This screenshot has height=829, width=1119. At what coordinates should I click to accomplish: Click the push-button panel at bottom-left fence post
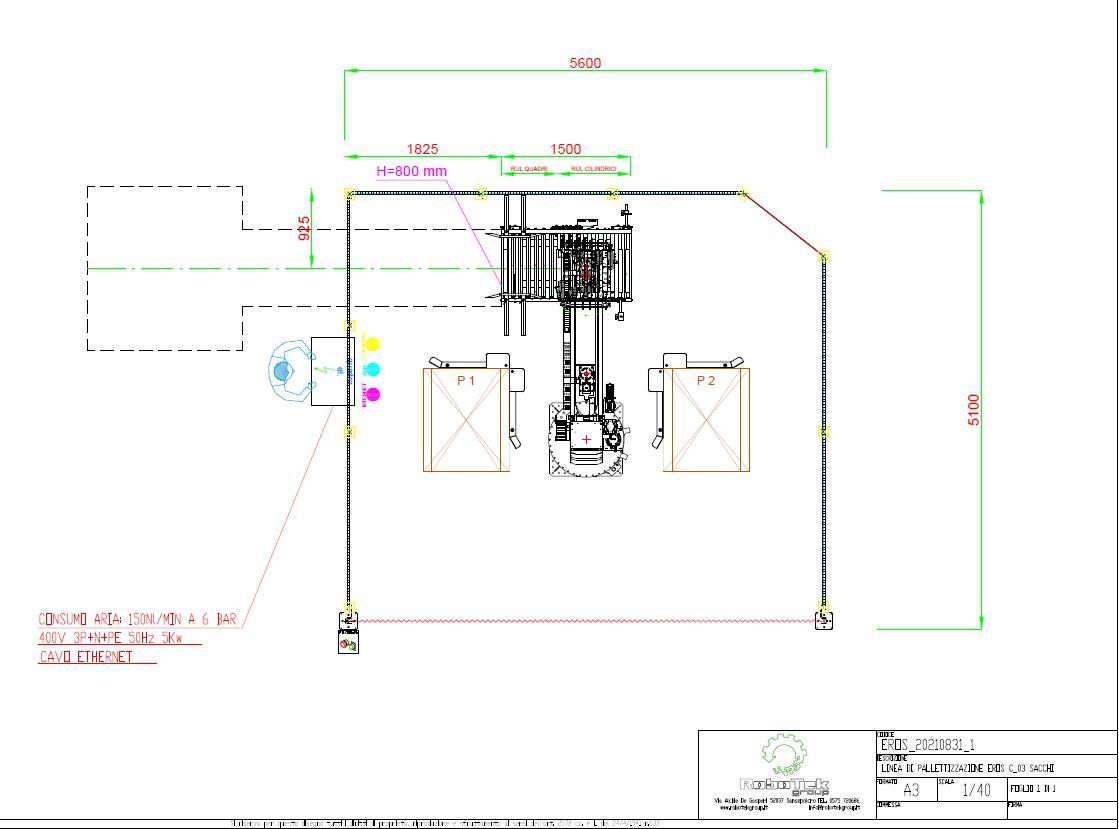[348, 639]
